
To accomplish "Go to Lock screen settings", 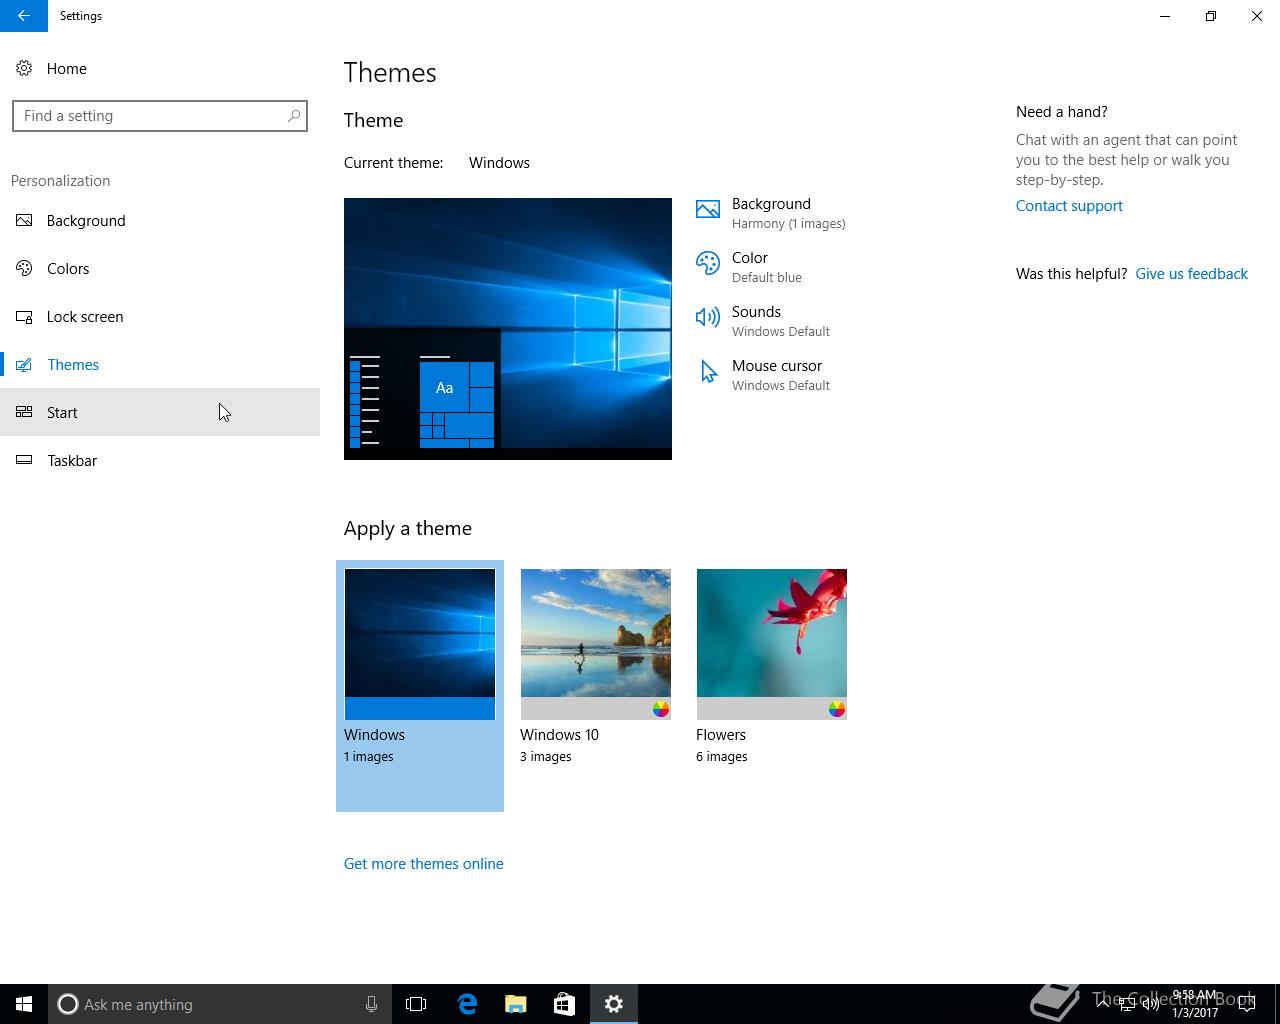I will pos(160,317).
